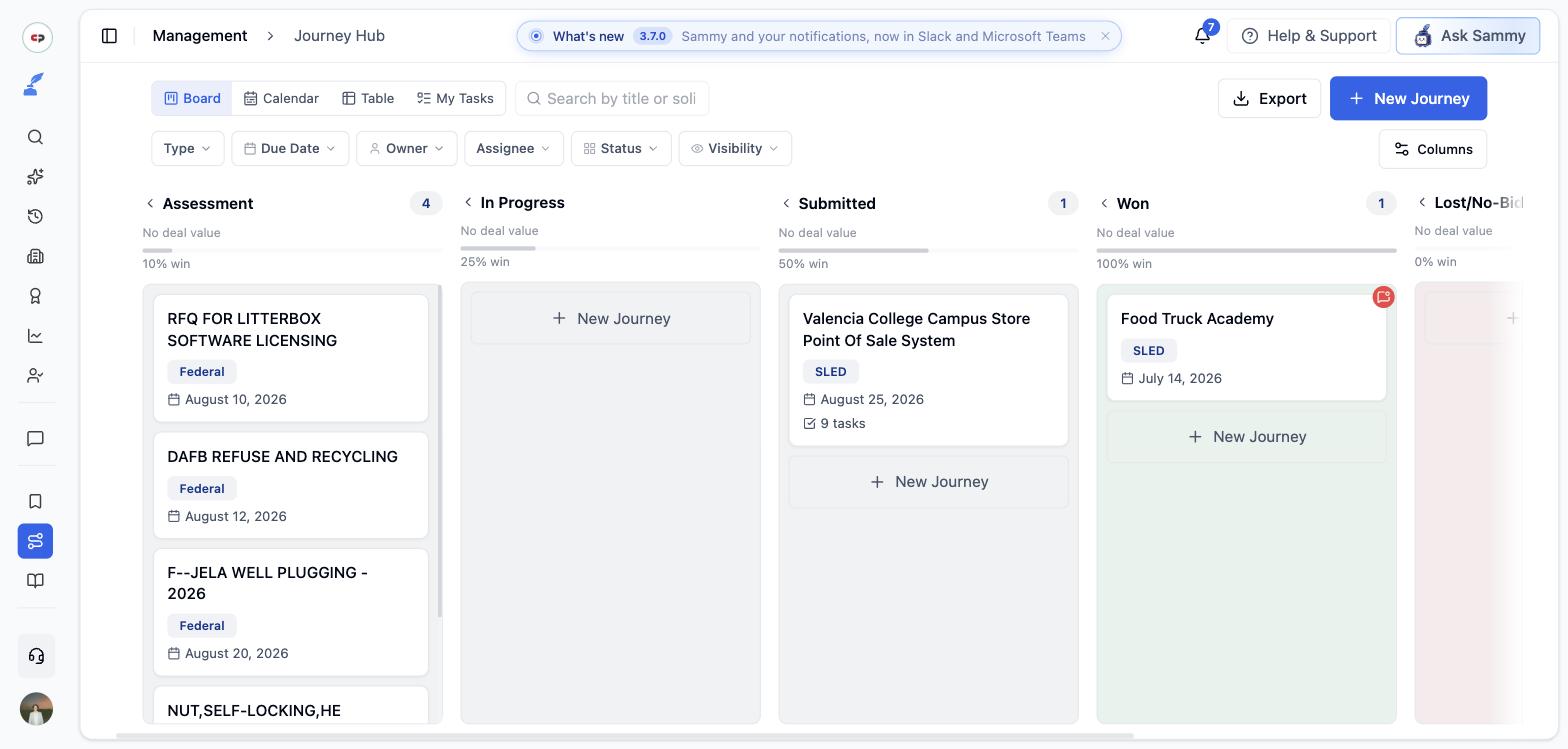Image resolution: width=1568 pixels, height=749 pixels.
Task: Open the Columns settings
Action: pyautogui.click(x=1433, y=149)
